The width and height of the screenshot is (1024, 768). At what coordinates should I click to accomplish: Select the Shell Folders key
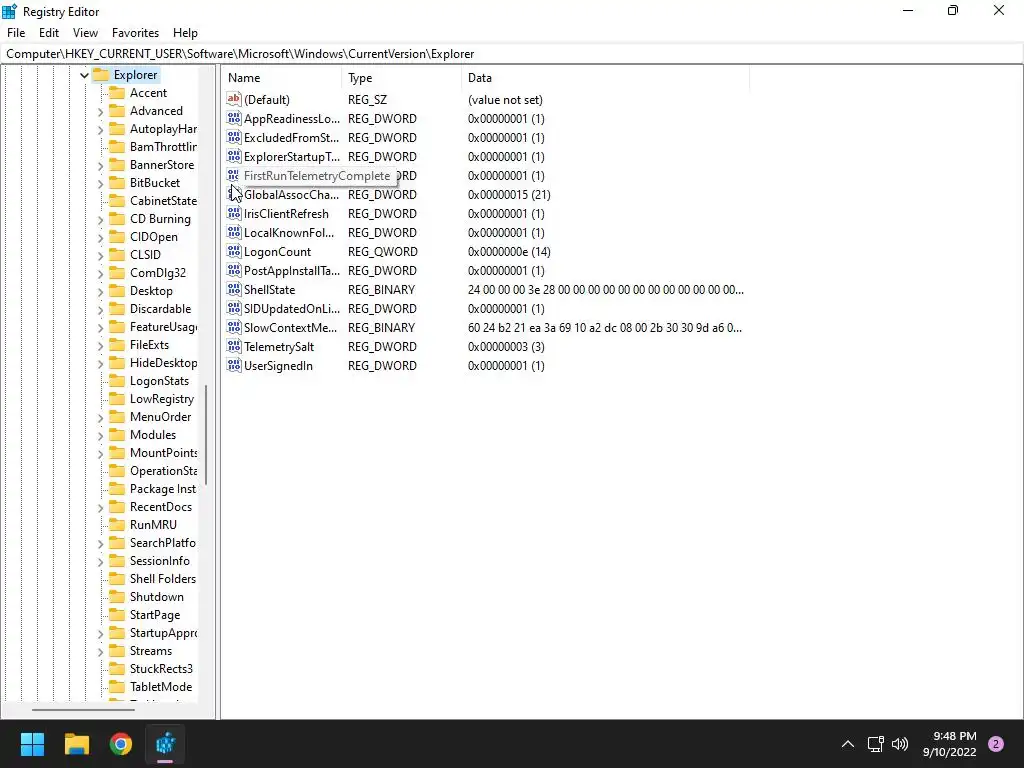(x=163, y=579)
